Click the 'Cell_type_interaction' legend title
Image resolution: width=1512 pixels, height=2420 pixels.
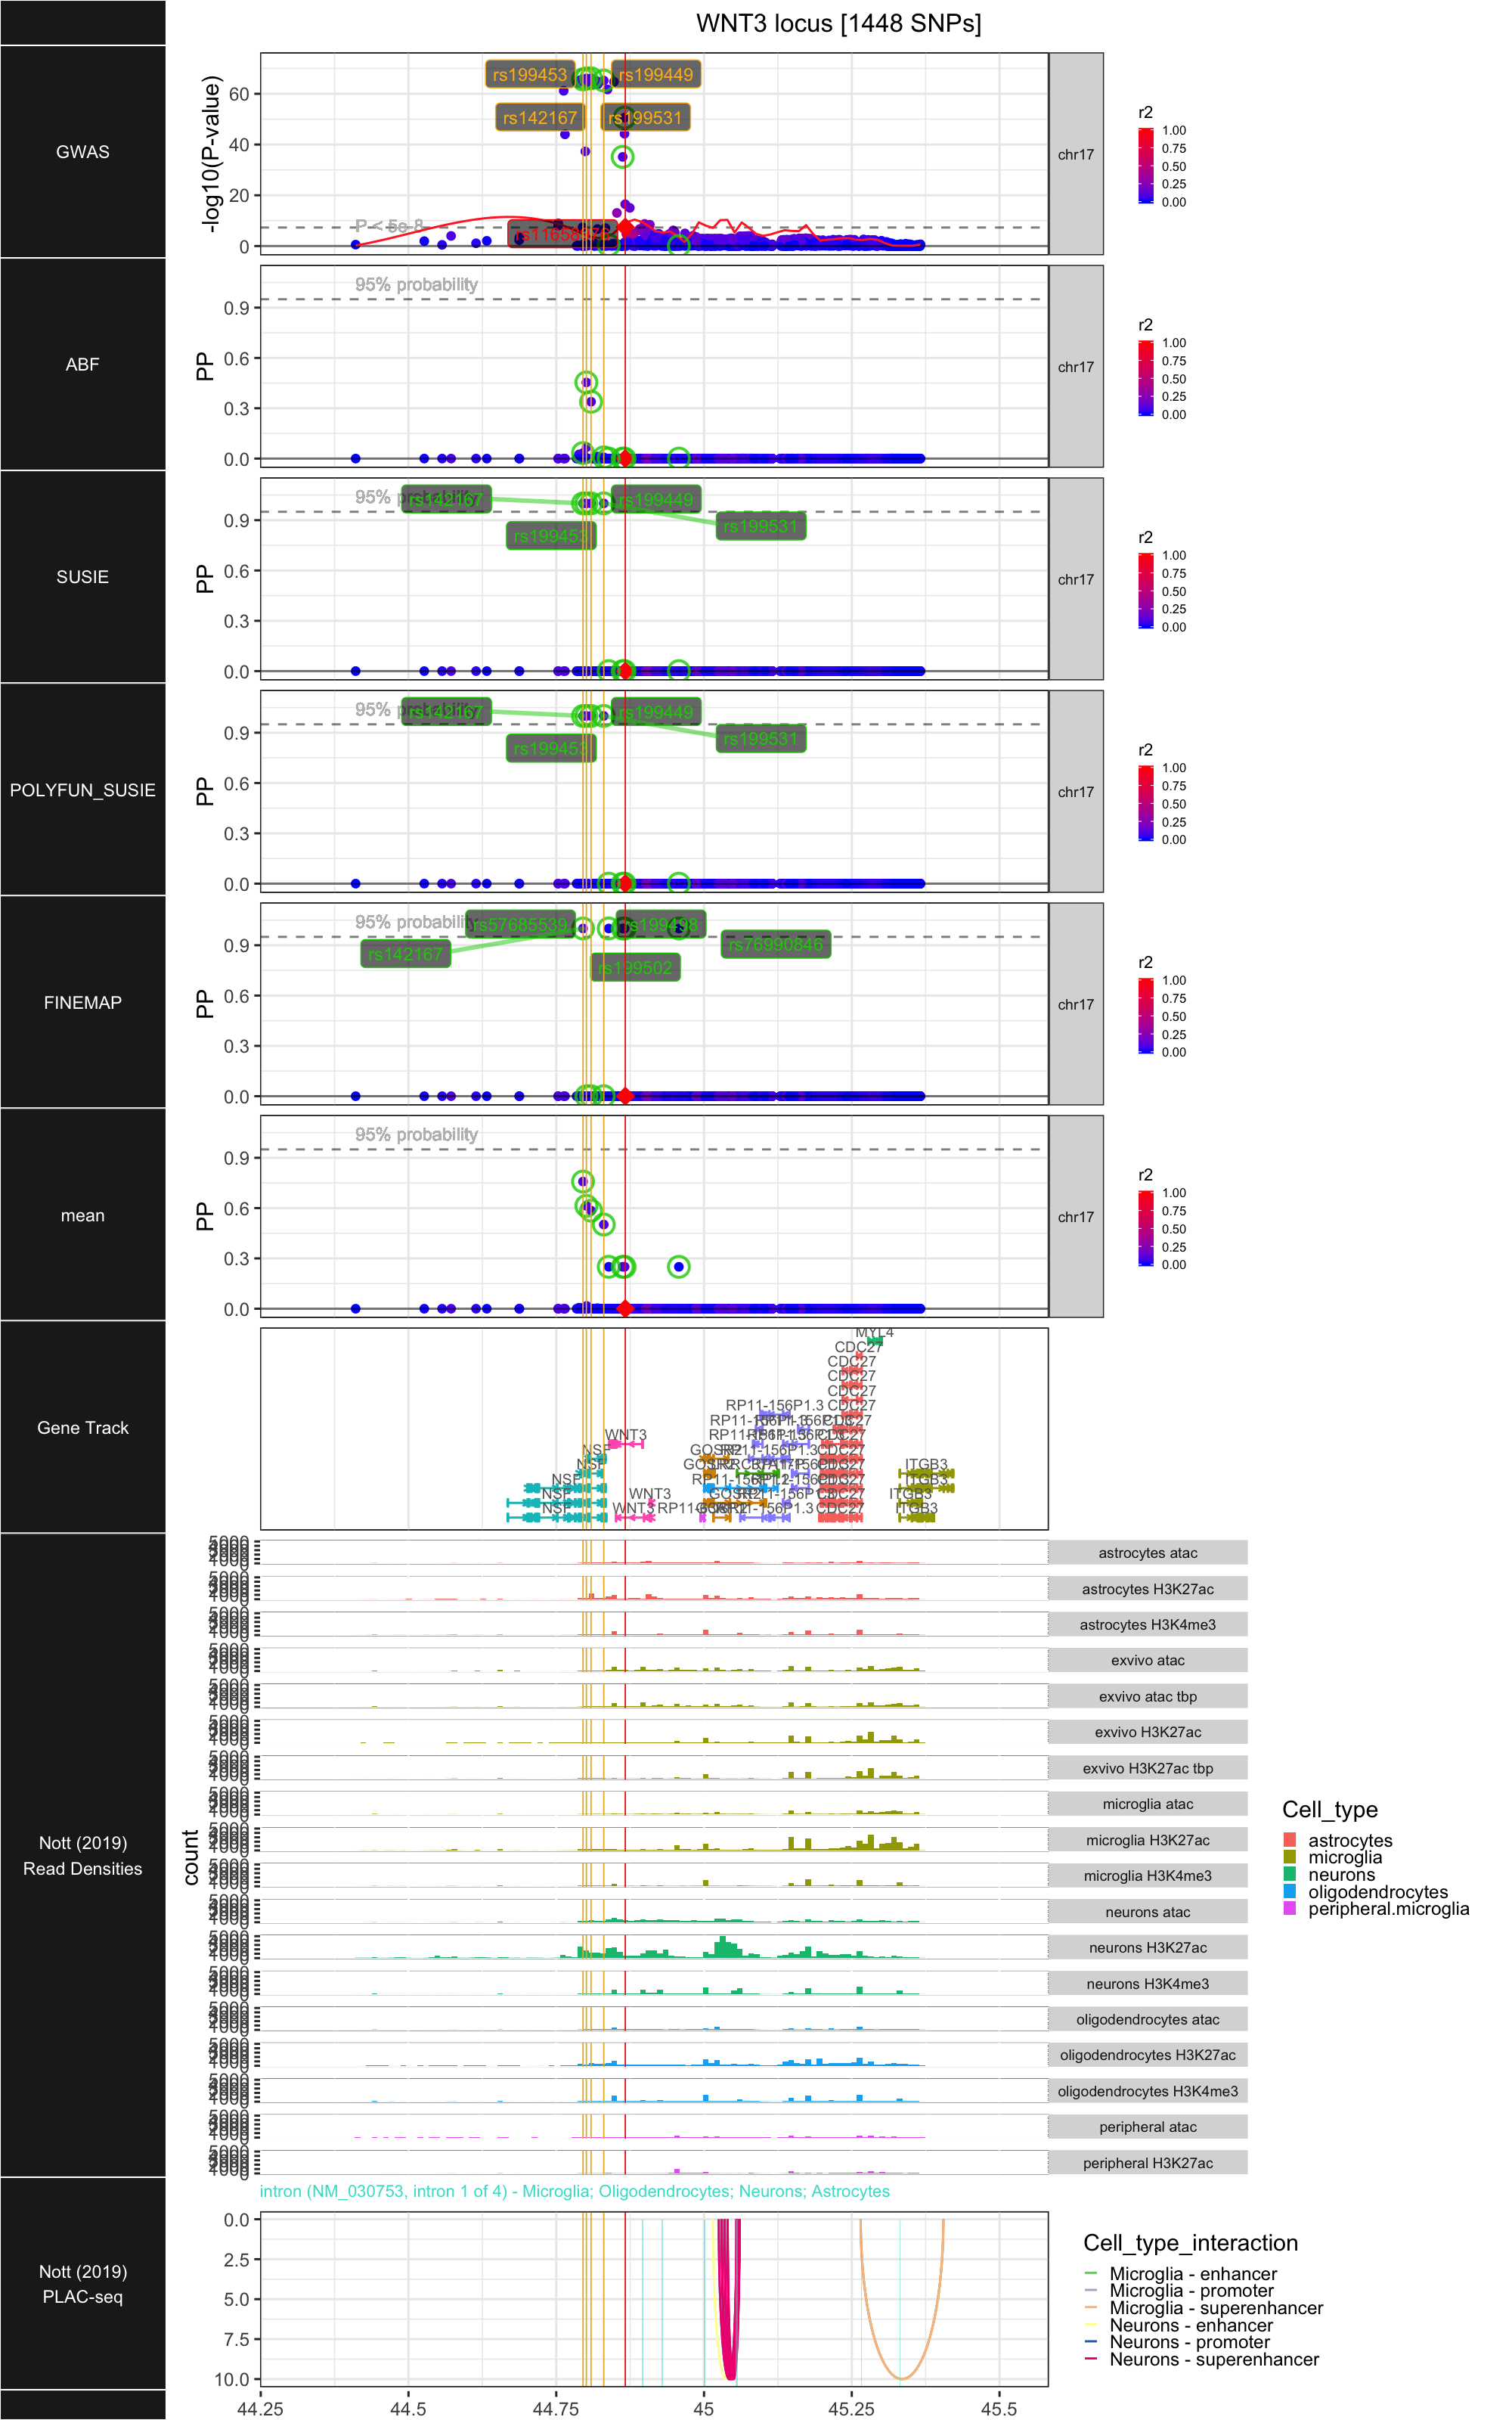pos(1191,2243)
